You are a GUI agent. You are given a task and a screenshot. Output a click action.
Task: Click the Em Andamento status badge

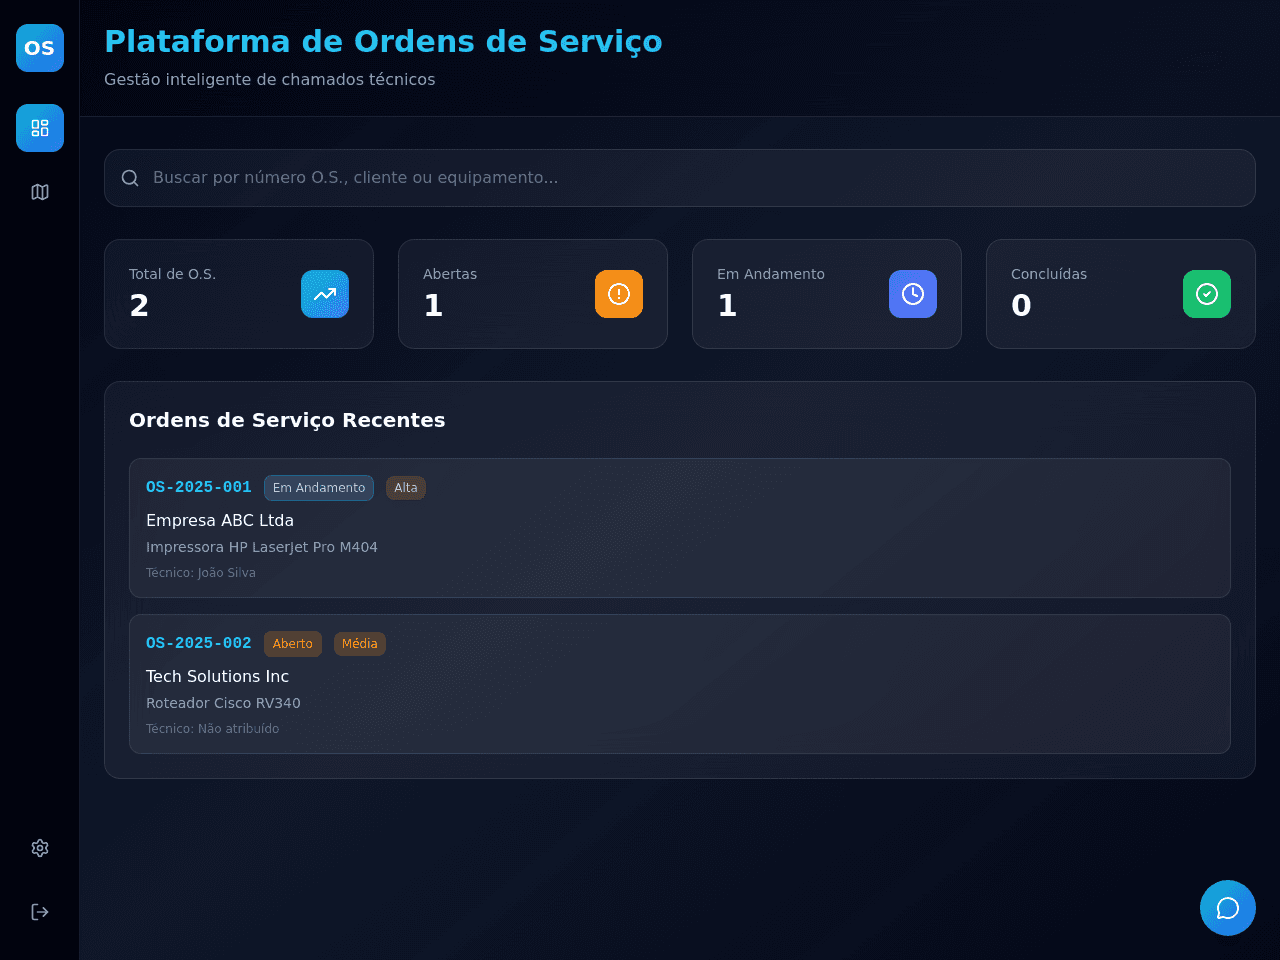click(319, 488)
